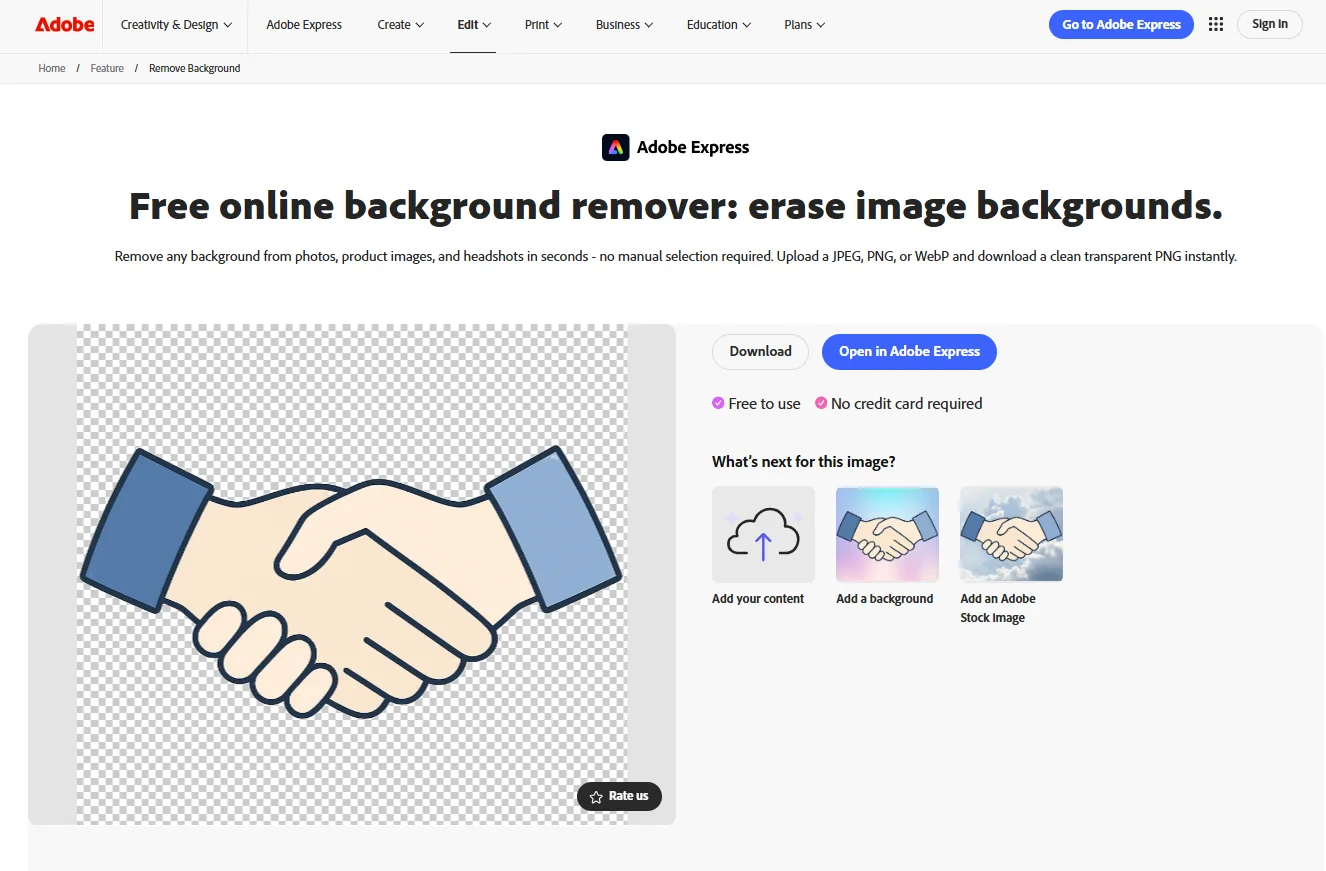Click 'What's next for this image?' heading
Image resolution: width=1326 pixels, height=871 pixels.
pyautogui.click(x=803, y=462)
